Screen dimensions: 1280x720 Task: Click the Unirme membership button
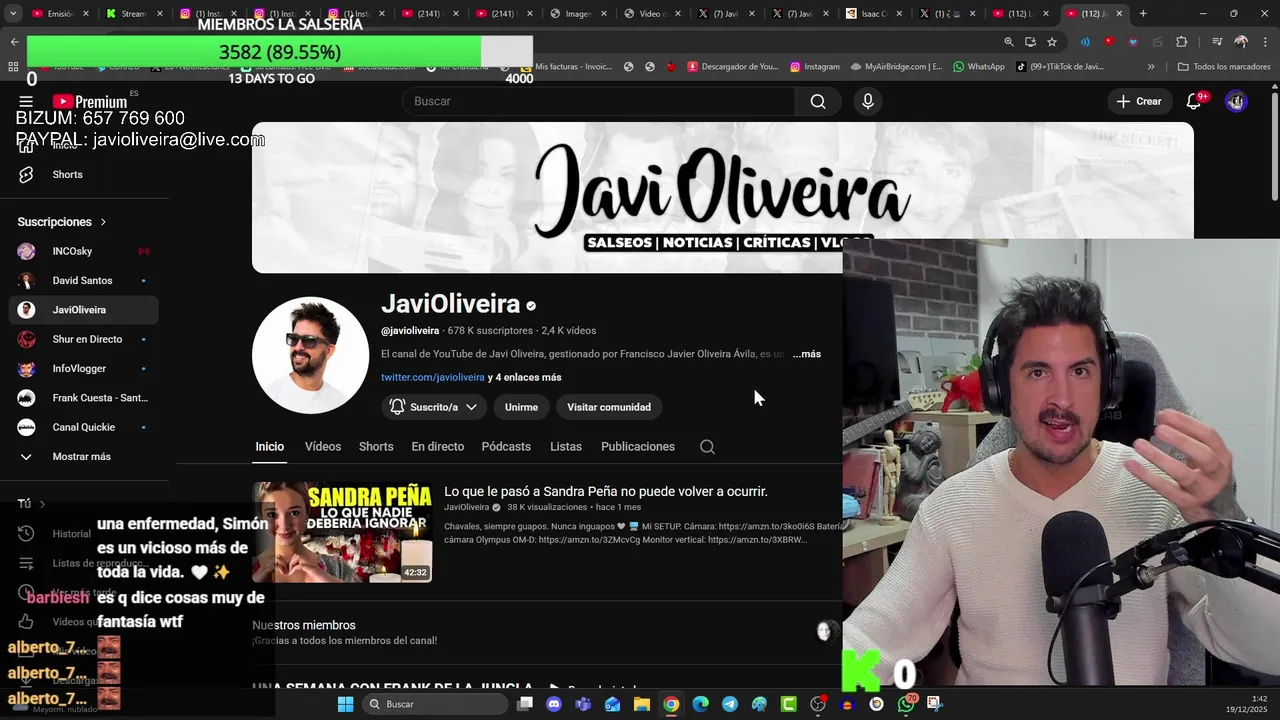click(521, 407)
